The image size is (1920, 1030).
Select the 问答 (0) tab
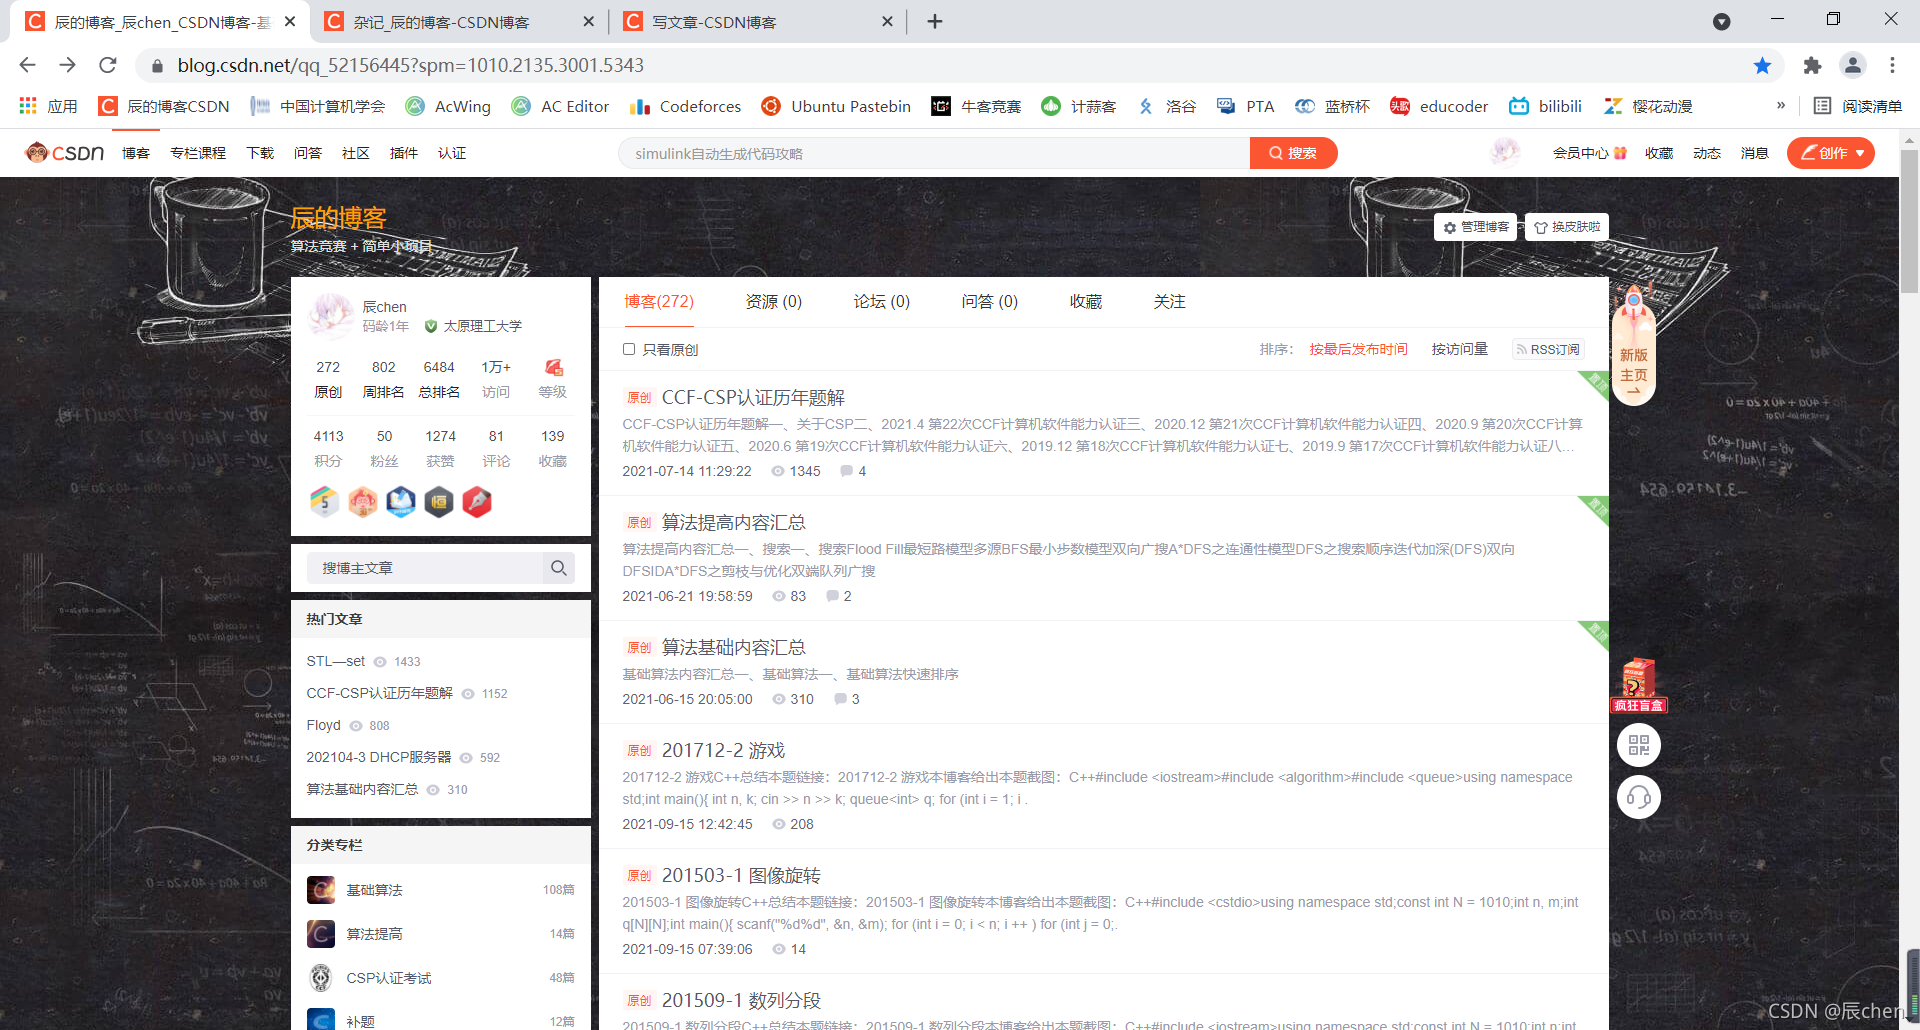(x=989, y=301)
